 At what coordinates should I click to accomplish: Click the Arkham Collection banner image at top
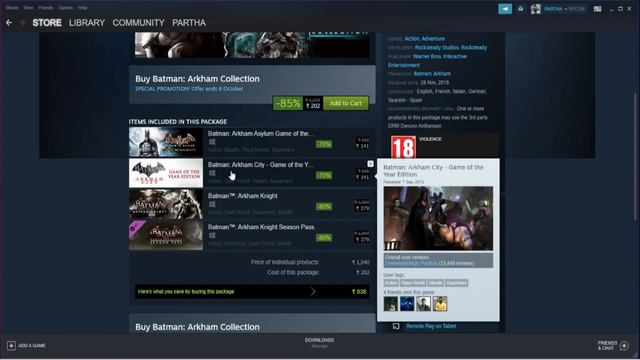(x=252, y=45)
